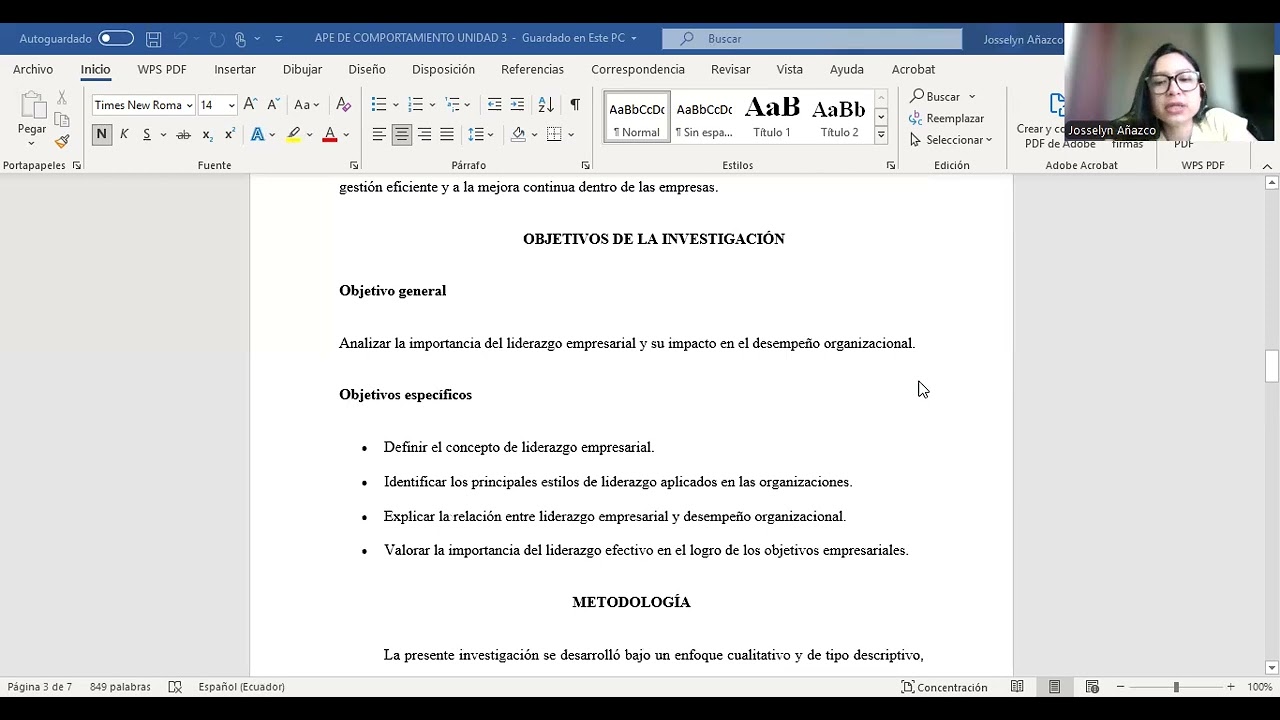Apply italic formatting (K)
1280x720 pixels.
(x=124, y=134)
